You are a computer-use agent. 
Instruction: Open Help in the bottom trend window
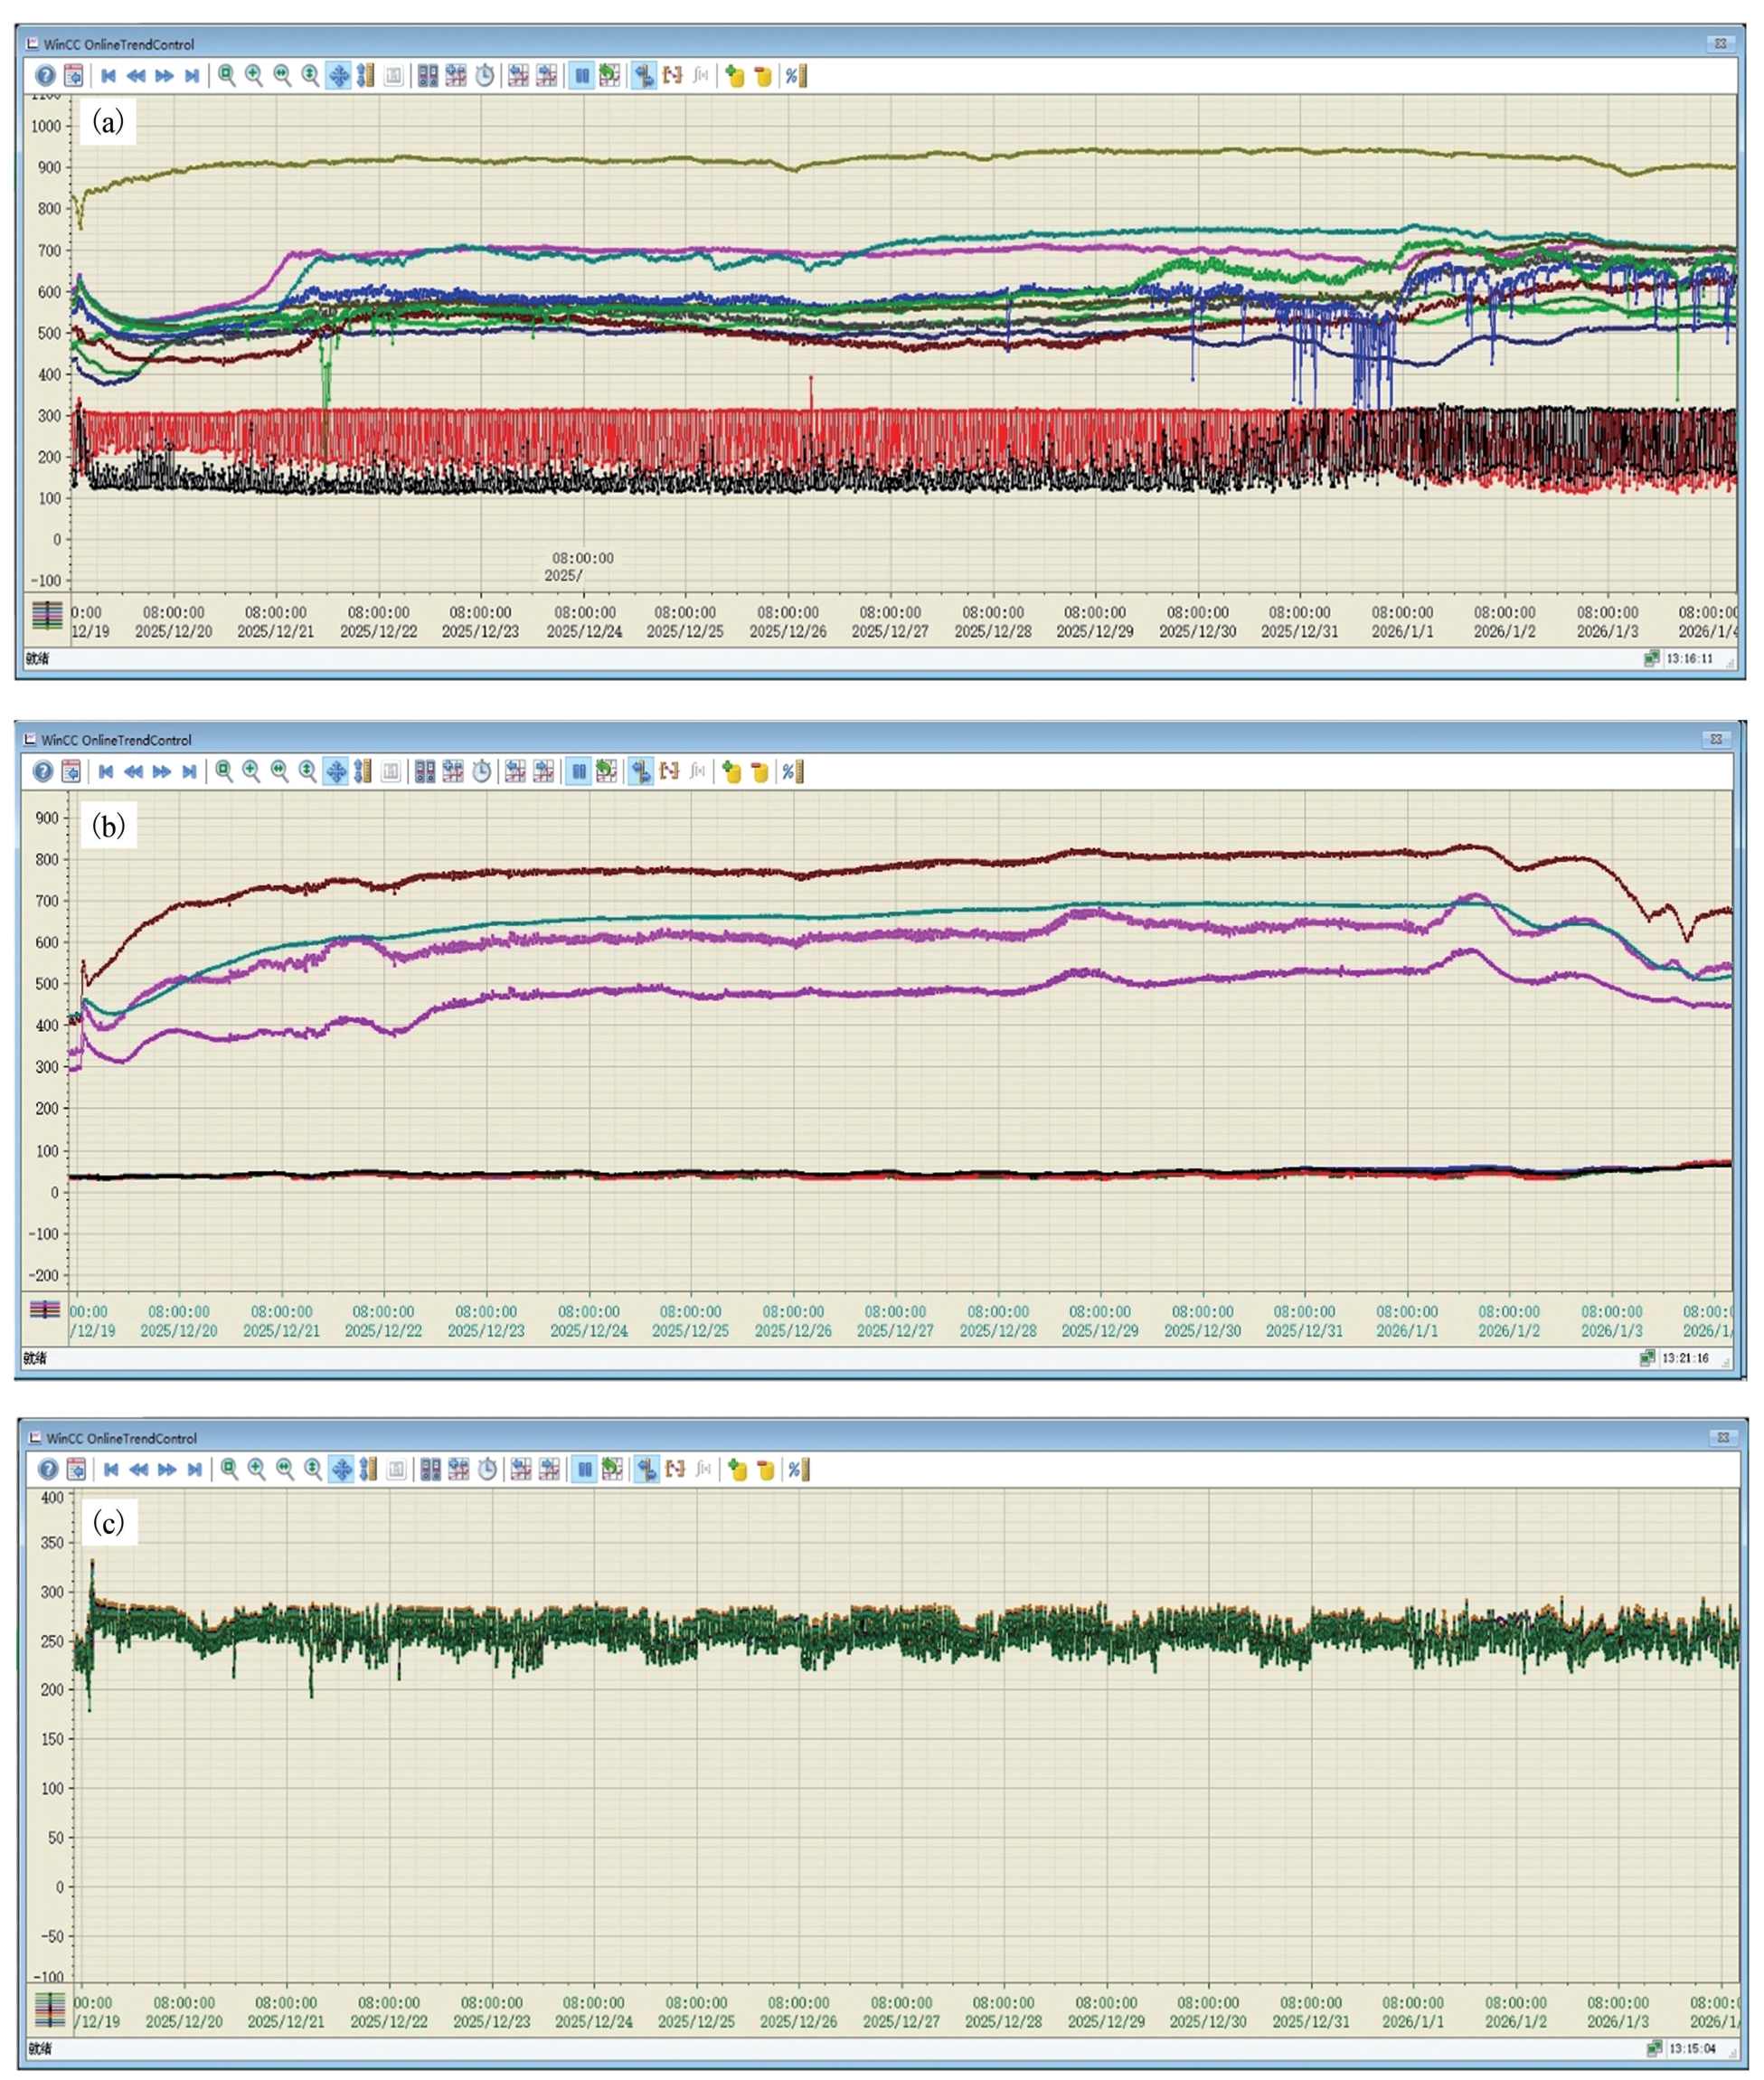[x=48, y=1470]
